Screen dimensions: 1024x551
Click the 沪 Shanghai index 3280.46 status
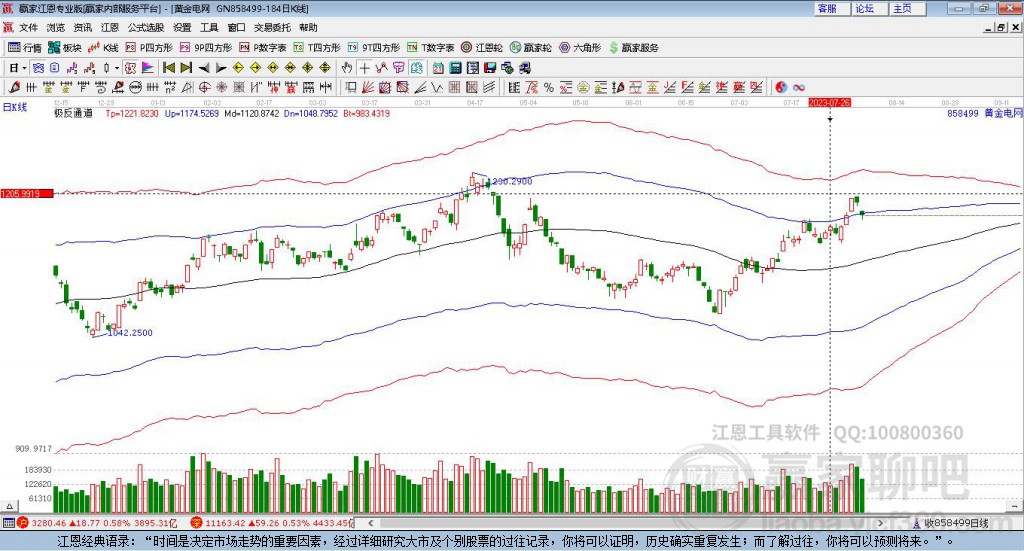coord(97,523)
